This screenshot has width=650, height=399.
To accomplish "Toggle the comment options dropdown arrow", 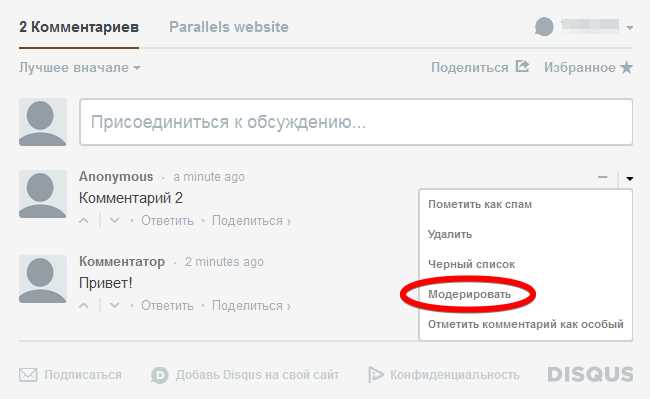I will coord(630,179).
